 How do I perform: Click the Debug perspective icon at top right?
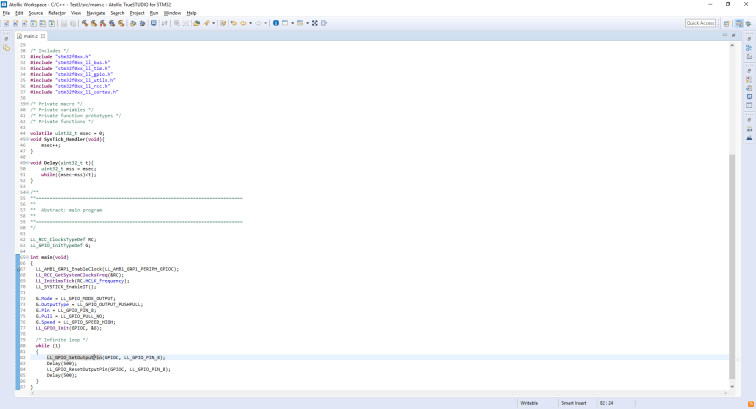coord(749,22)
